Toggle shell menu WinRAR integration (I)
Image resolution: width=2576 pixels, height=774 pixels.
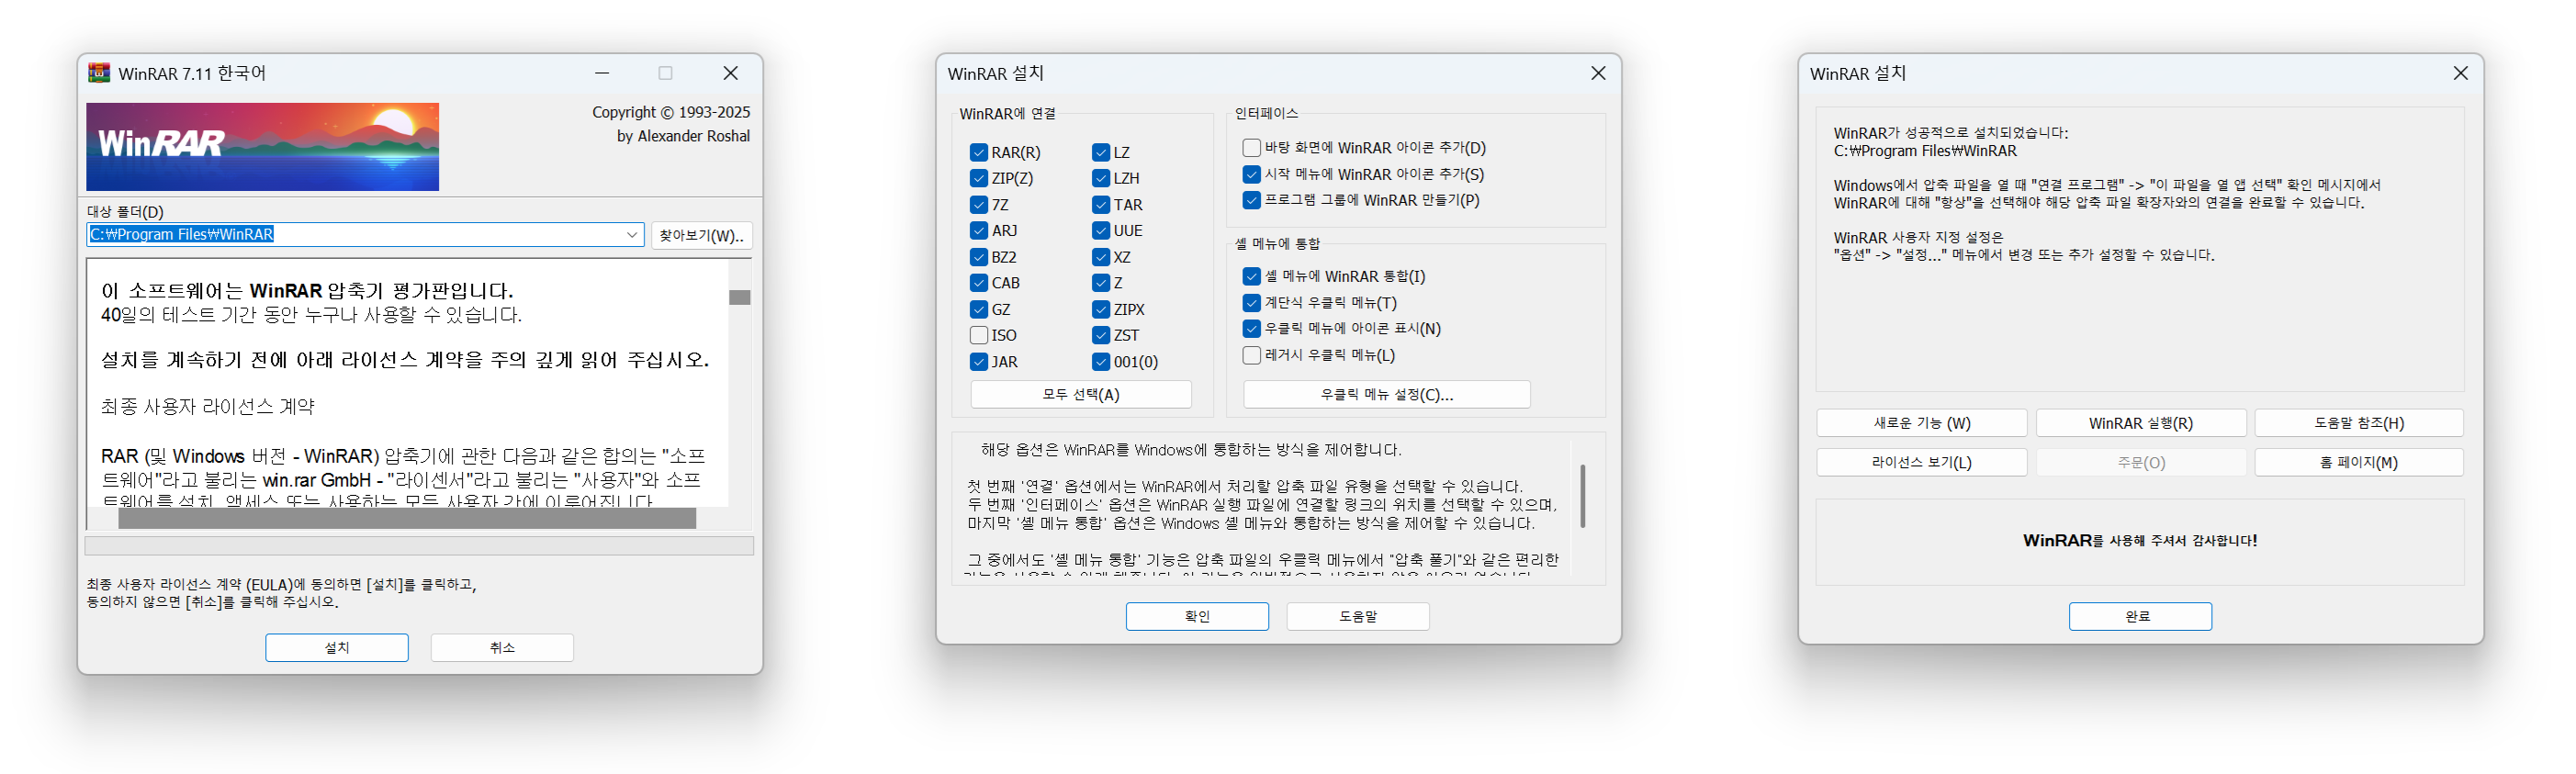[x=1250, y=276]
